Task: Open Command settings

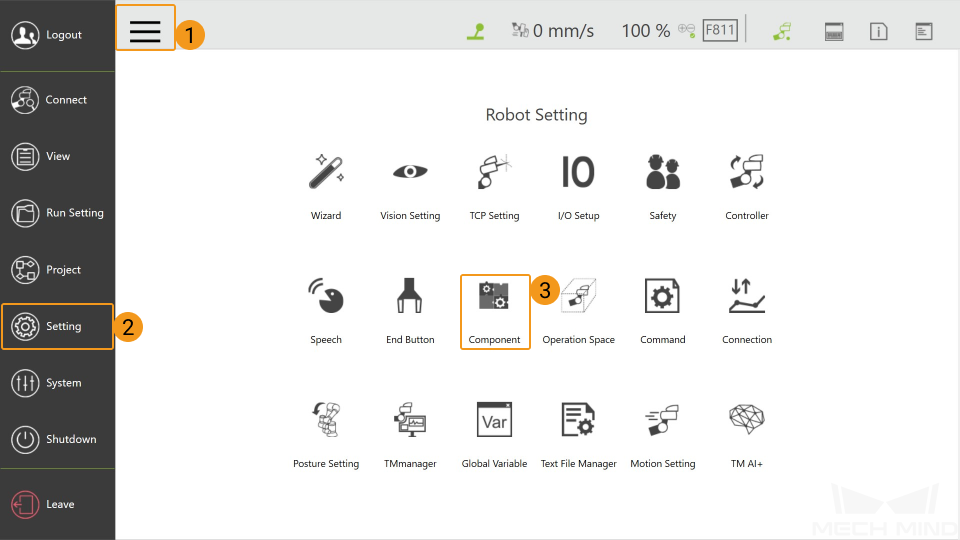Action: tap(662, 312)
